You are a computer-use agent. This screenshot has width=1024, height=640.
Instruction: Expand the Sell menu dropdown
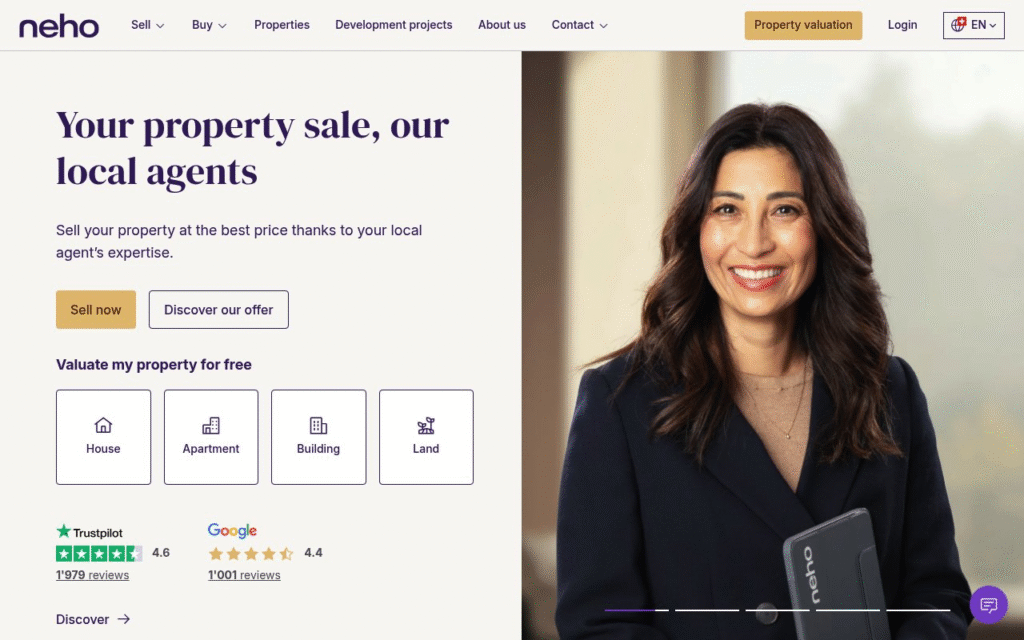pos(148,25)
